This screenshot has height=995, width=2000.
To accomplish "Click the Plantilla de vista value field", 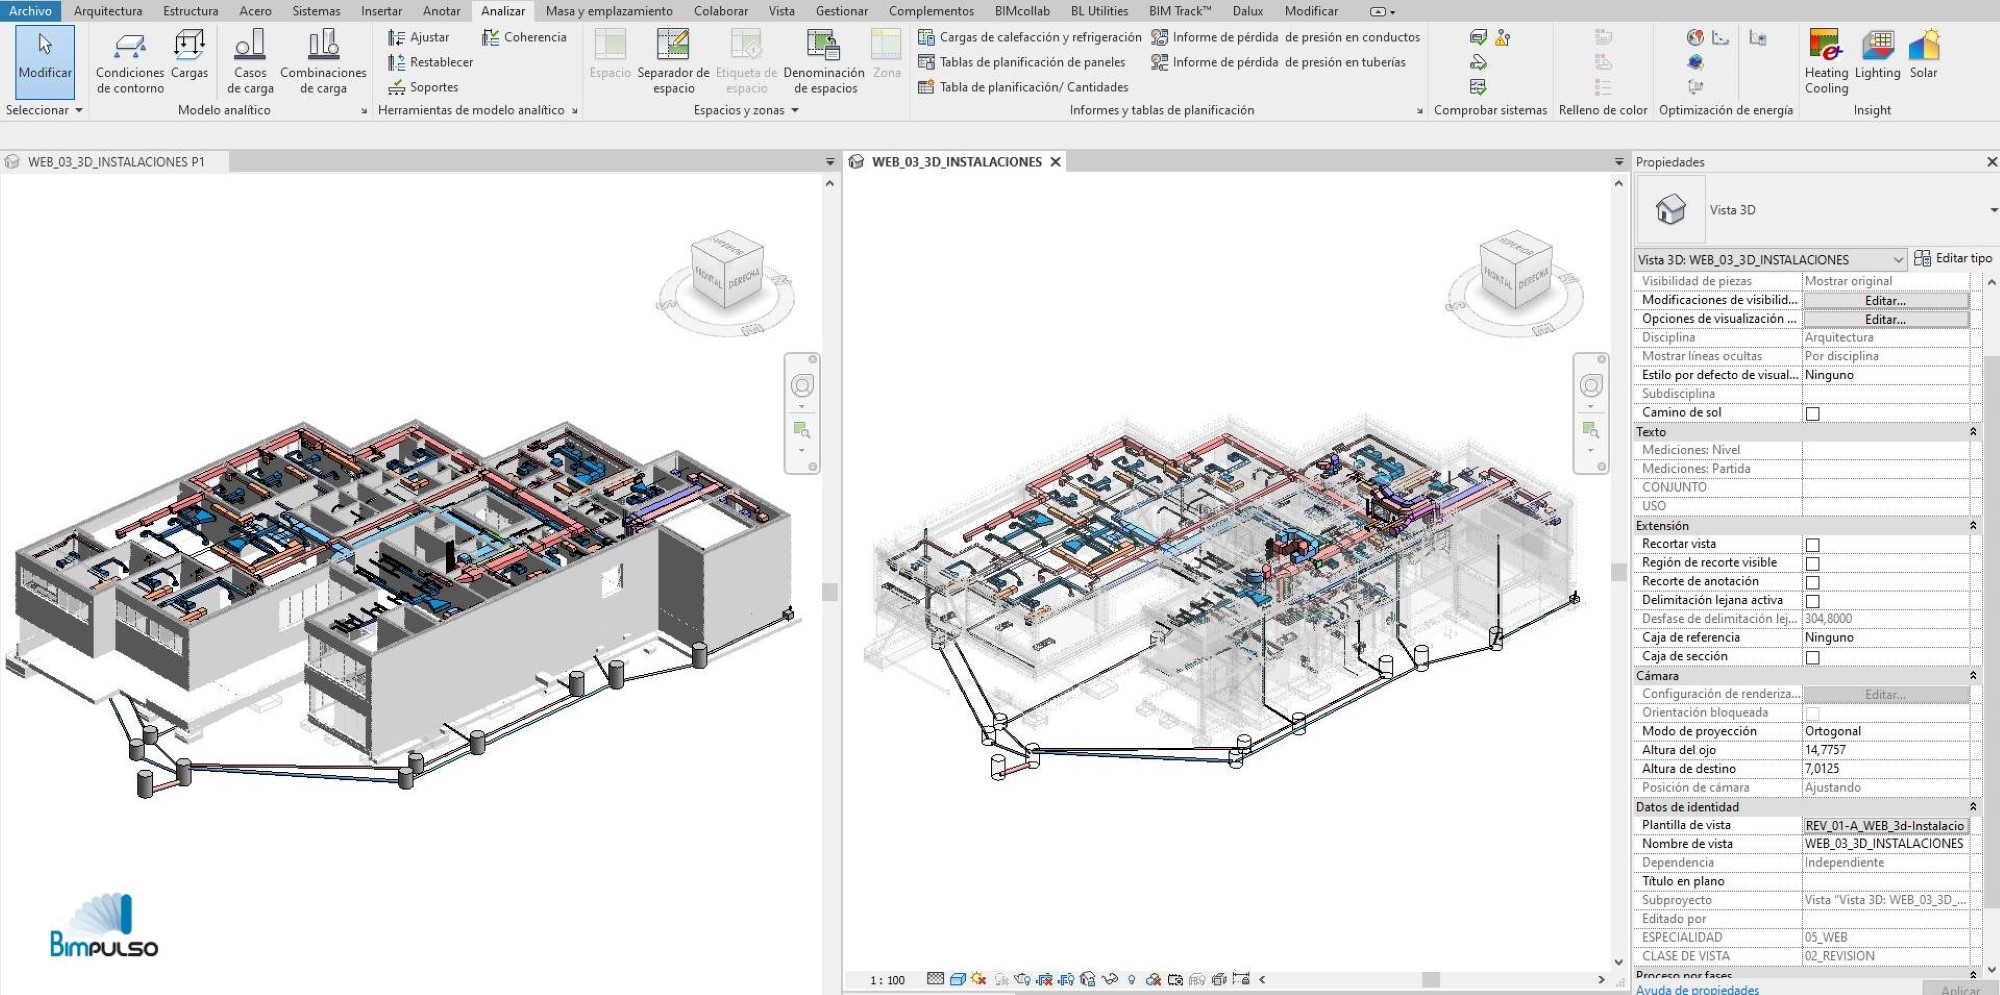I will 1885,826.
